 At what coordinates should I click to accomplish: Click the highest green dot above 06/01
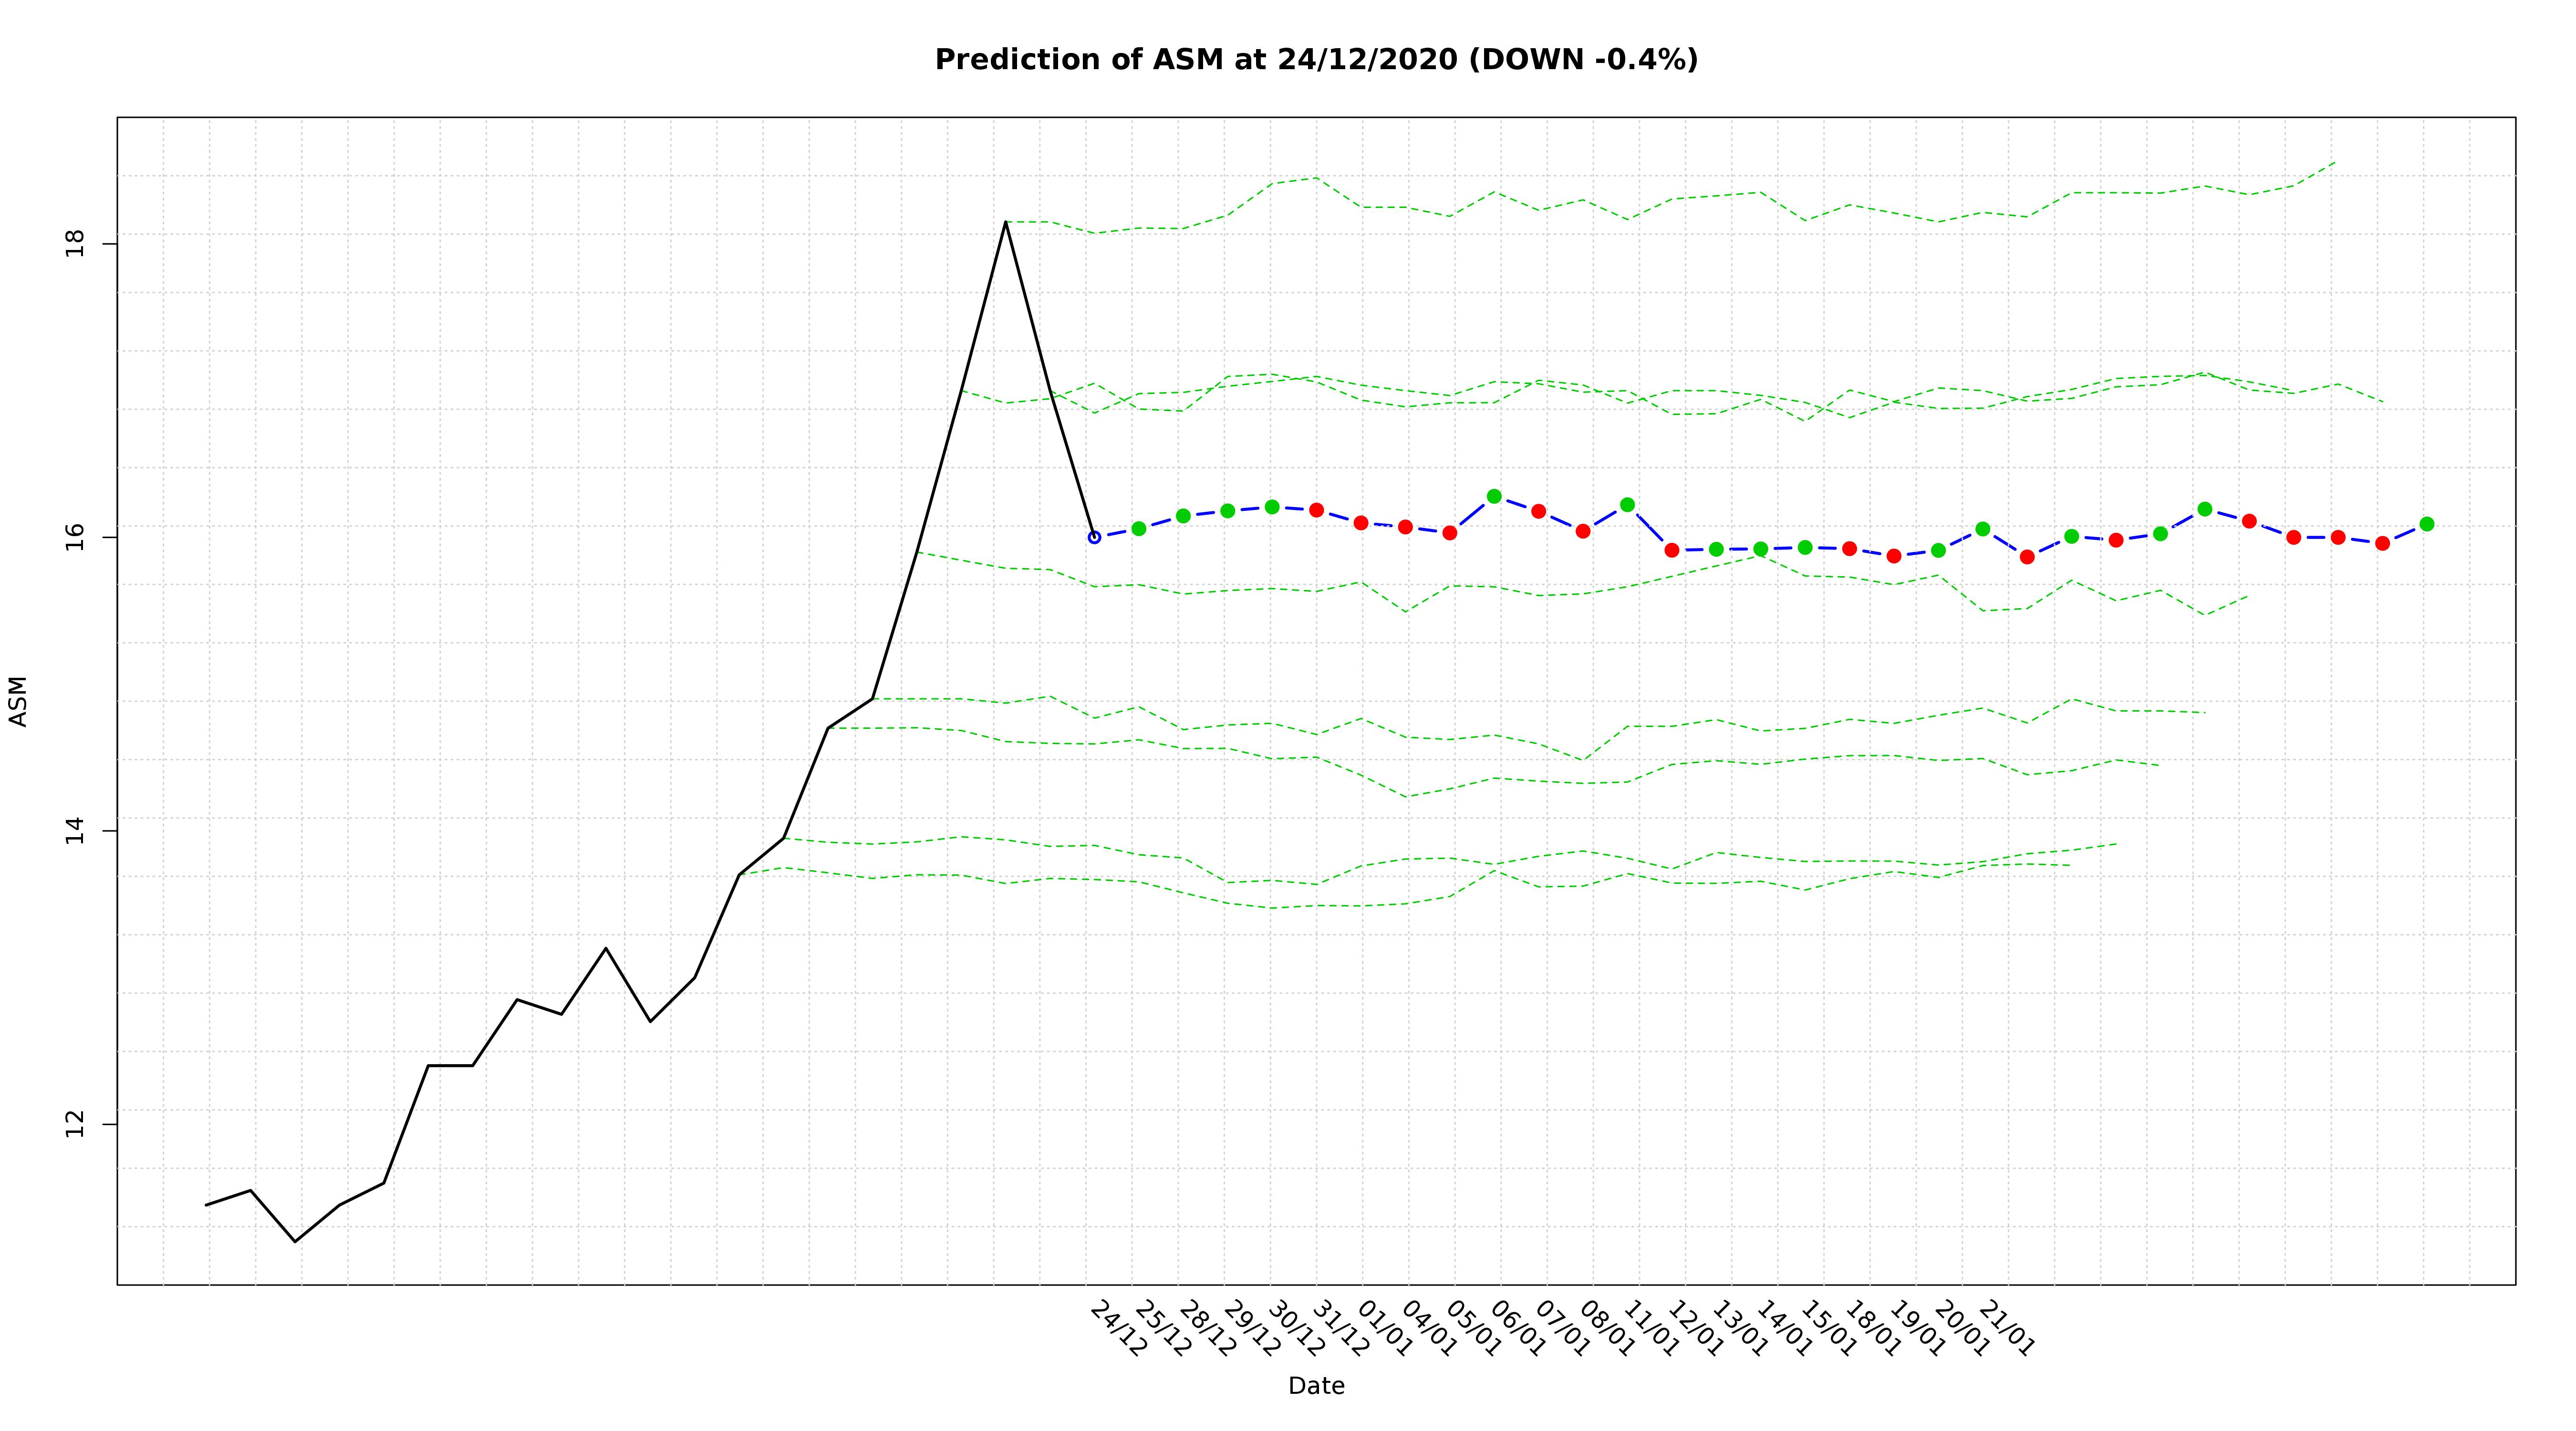pyautogui.click(x=1494, y=496)
